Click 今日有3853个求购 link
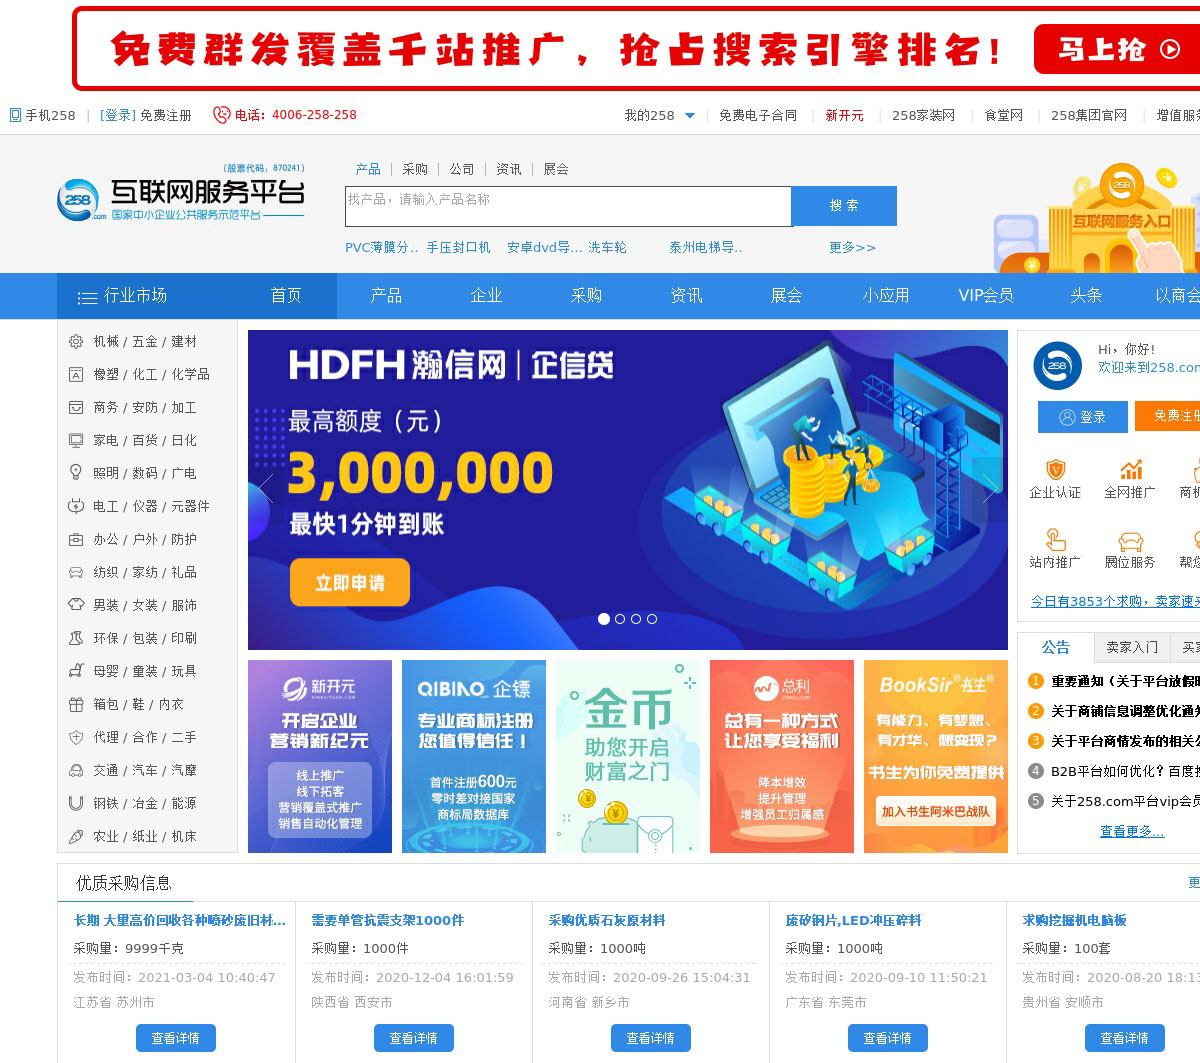 [1115, 601]
